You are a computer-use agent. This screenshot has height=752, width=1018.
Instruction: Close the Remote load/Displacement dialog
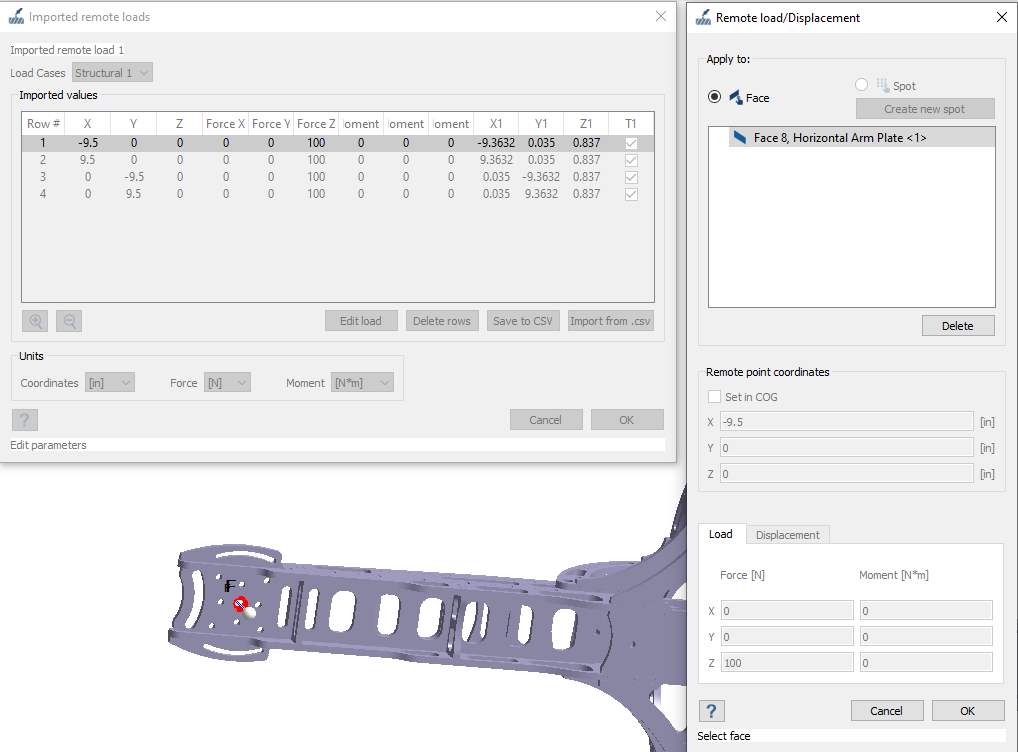click(1001, 17)
